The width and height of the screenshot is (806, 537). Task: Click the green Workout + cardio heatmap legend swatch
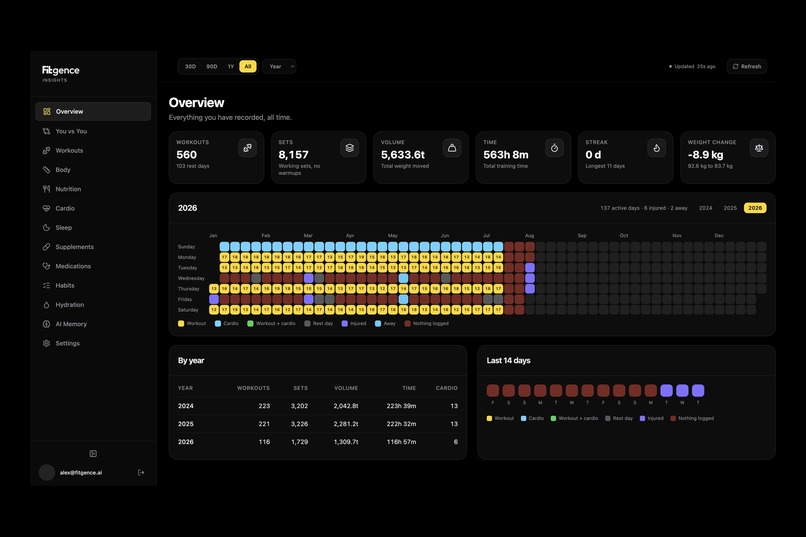tap(250, 324)
